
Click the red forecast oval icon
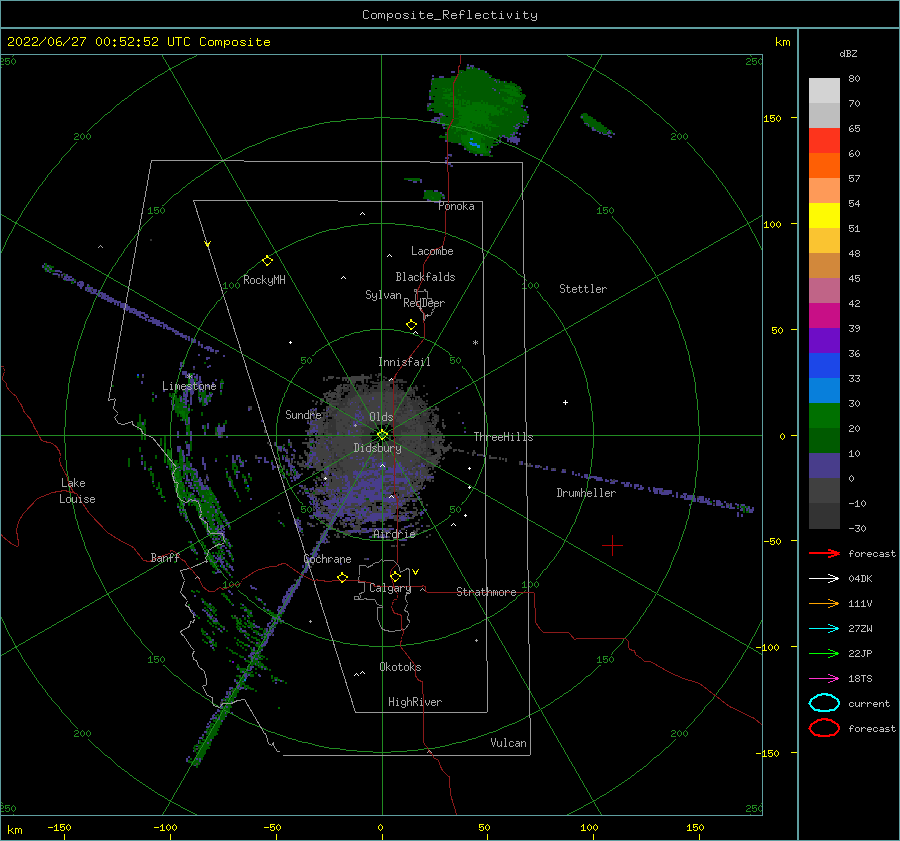pos(824,728)
